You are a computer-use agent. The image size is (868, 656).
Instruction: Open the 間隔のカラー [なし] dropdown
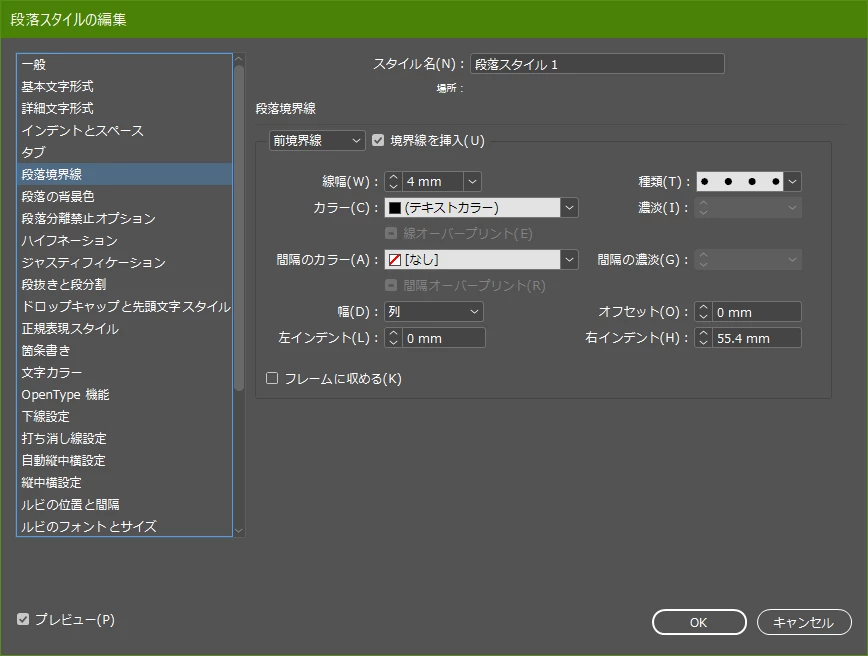tap(481, 260)
